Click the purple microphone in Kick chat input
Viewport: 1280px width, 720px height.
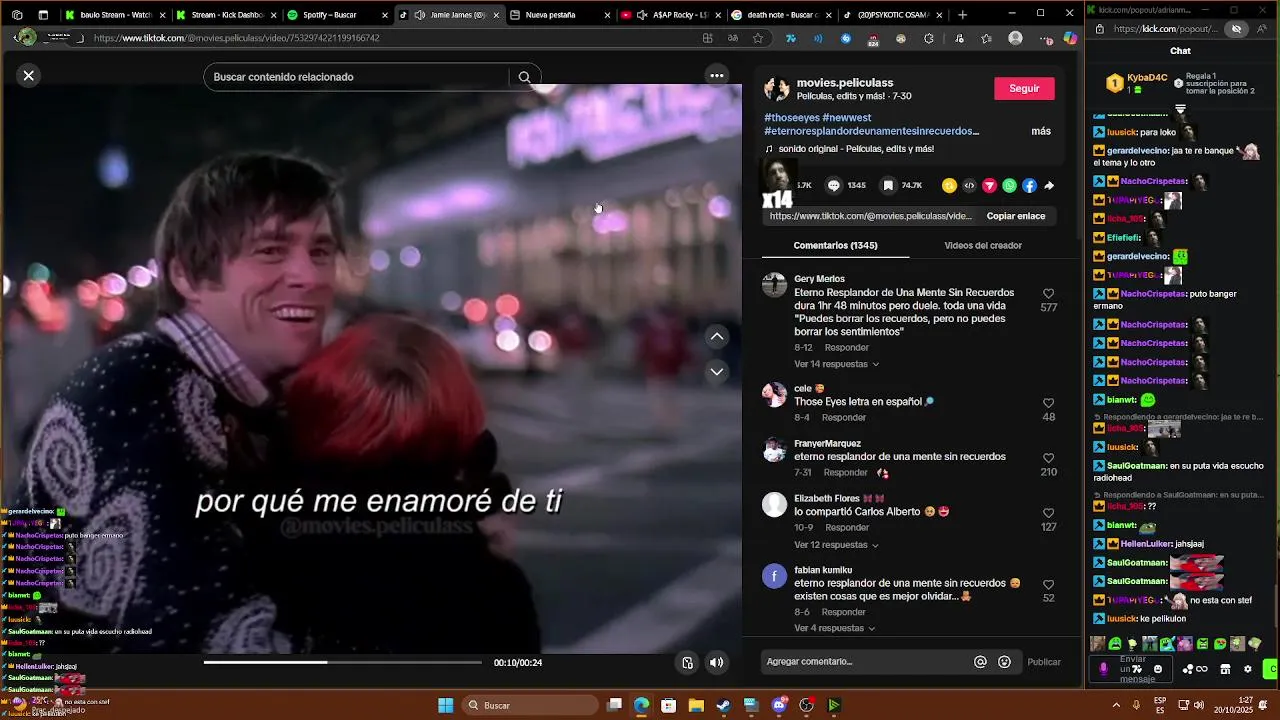pos(1104,669)
